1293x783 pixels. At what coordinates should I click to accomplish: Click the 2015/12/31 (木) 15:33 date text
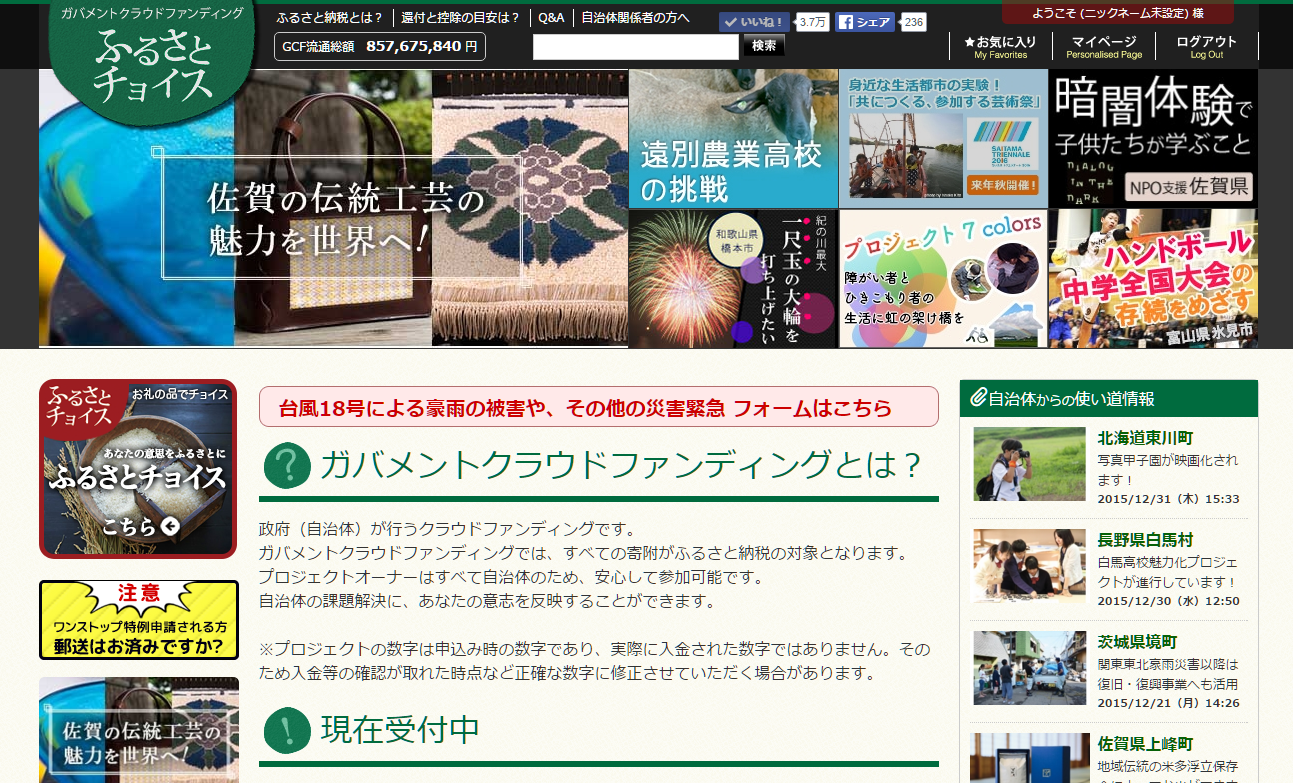click(x=1168, y=499)
